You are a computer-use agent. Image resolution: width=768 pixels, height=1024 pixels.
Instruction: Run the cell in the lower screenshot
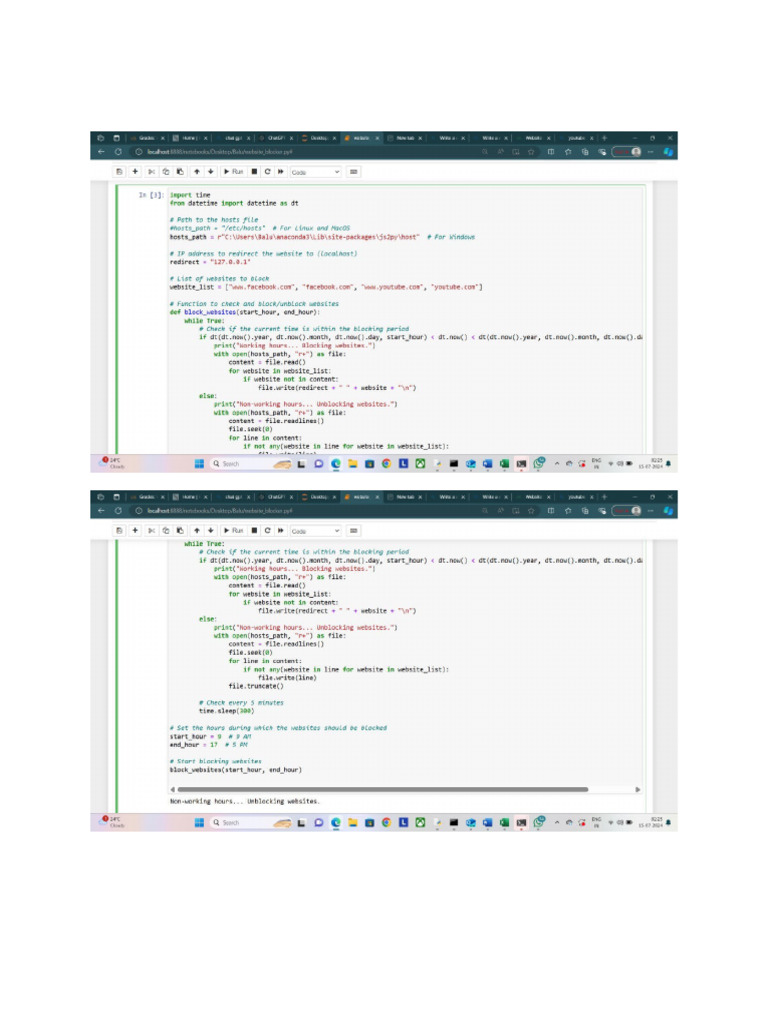pos(233,531)
